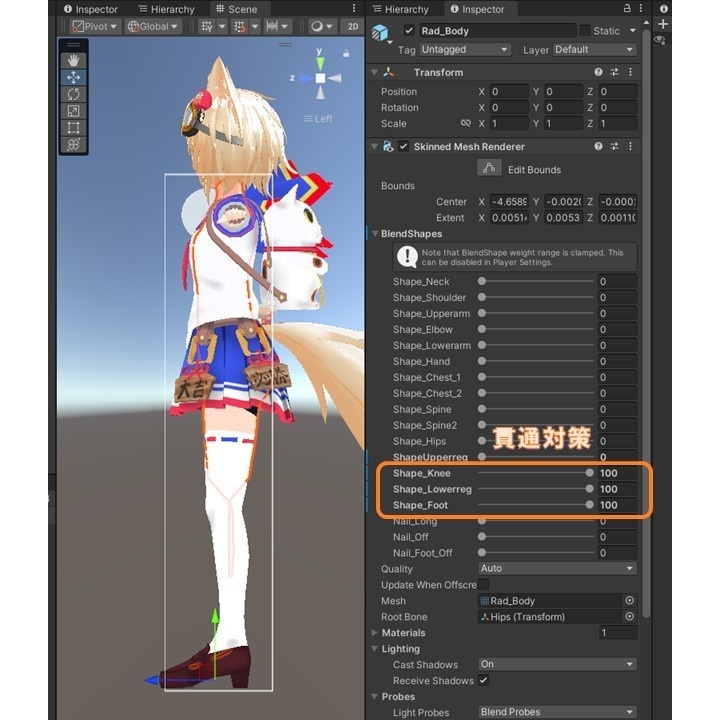The image size is (720, 720).
Task: Select the Transform combined tool
Action: [x=73, y=144]
